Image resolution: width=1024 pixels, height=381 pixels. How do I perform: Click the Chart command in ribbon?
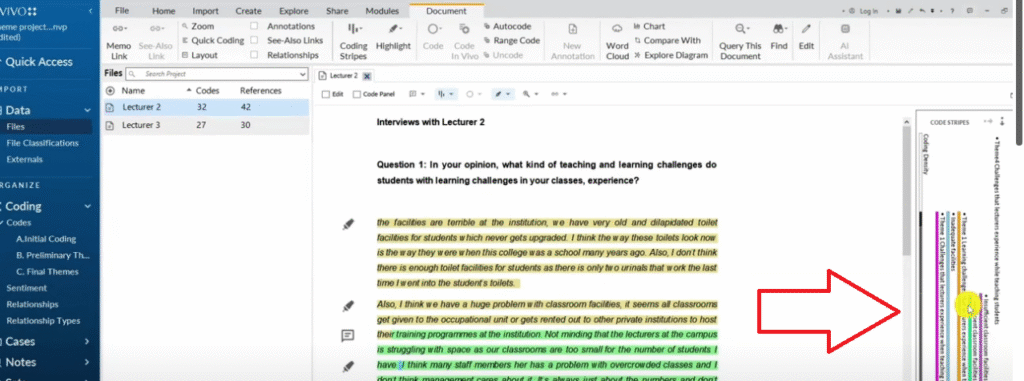coord(649,27)
